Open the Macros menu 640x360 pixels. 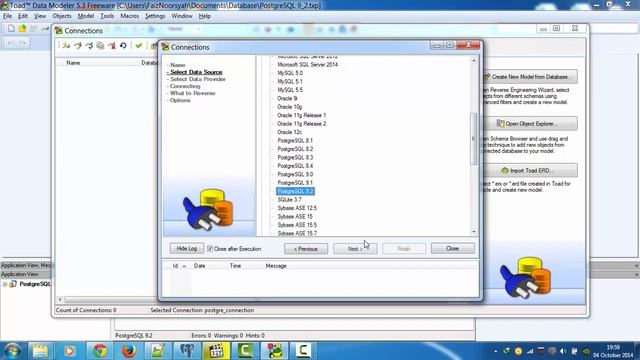pos(129,16)
